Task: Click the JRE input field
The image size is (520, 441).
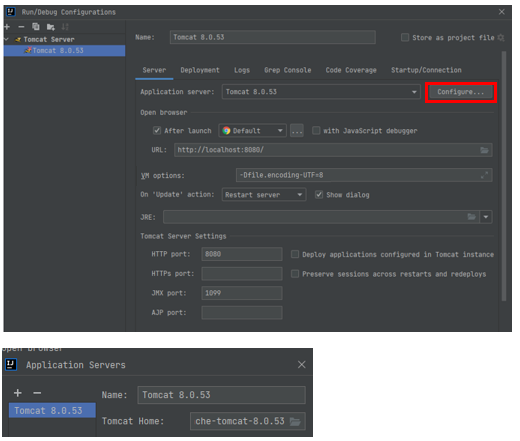Action: point(321,217)
